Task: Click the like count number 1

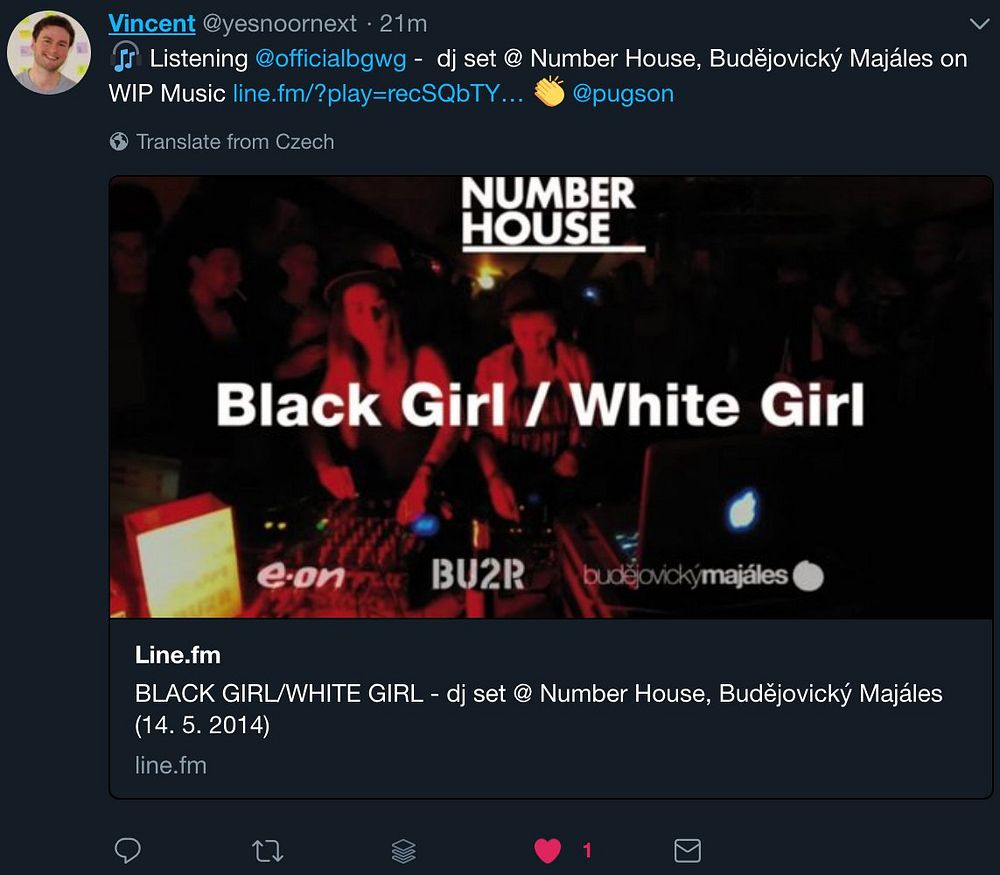Action: click(587, 851)
